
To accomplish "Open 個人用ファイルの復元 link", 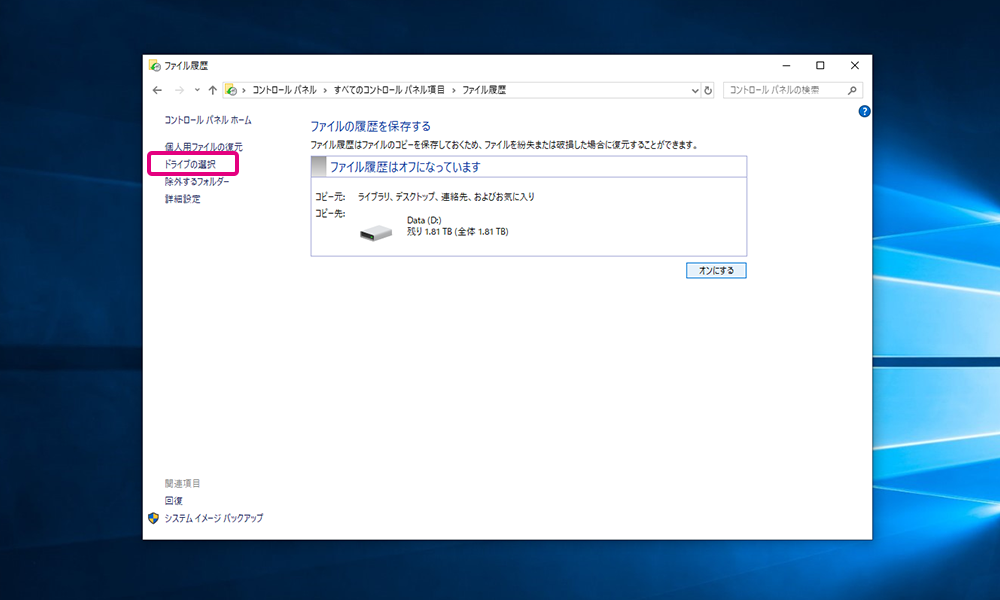I will [x=203, y=147].
